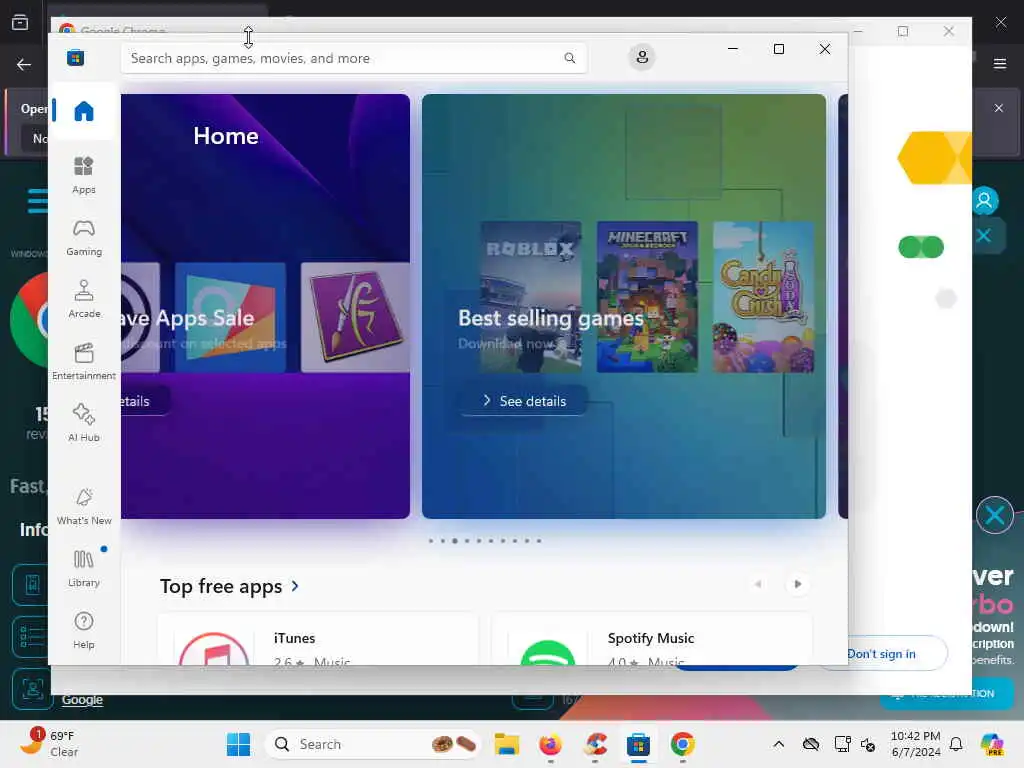This screenshot has height=768, width=1024.
Task: Open the Copilot preview icon in taskbar
Action: coord(992,744)
